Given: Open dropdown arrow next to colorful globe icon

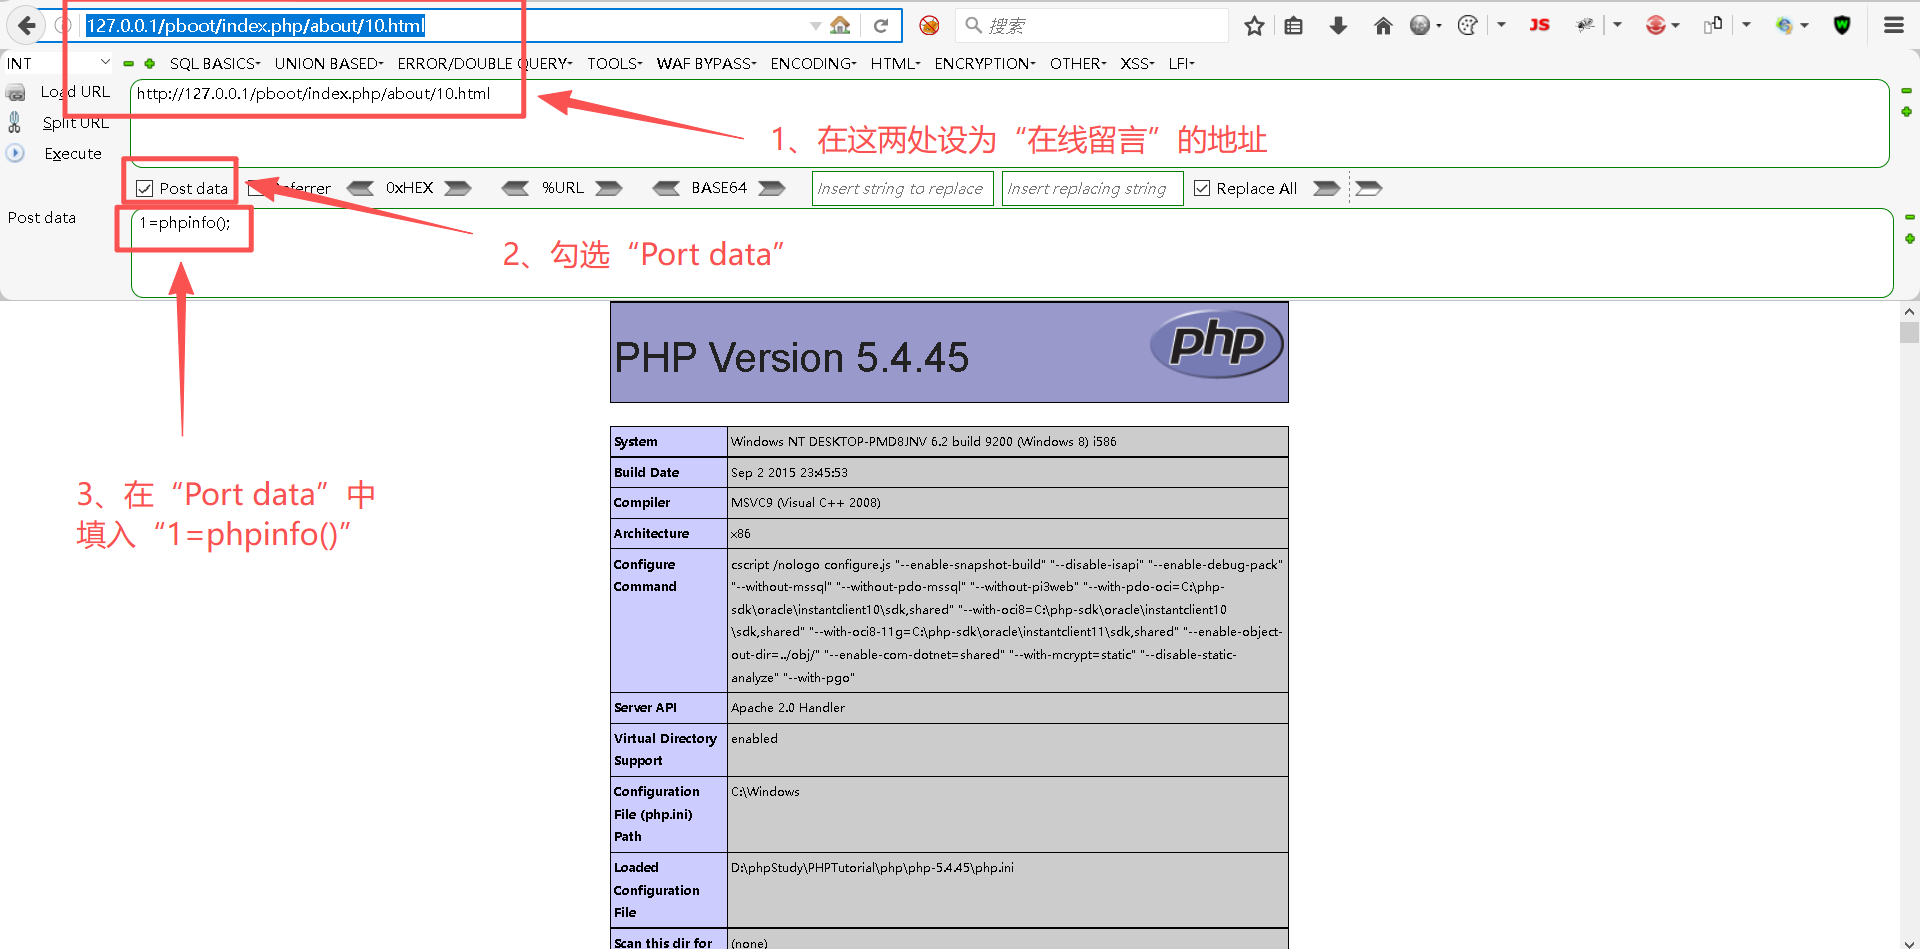Looking at the screenshot, I should (x=1804, y=26).
